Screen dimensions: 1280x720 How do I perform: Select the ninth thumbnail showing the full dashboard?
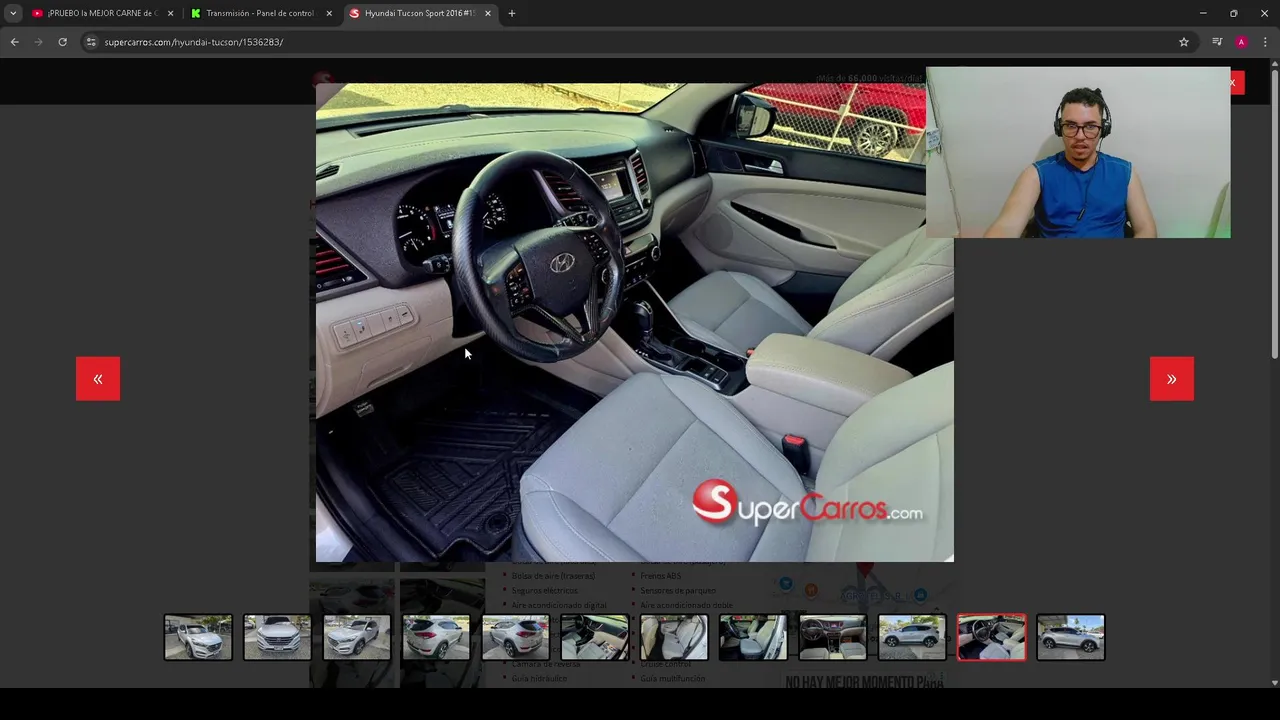pos(833,637)
